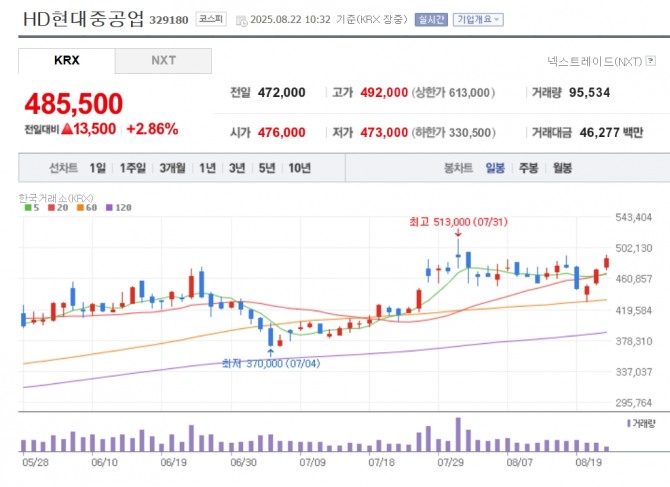
Task: Click the stock name HD현대중공업
Action: pos(83,19)
